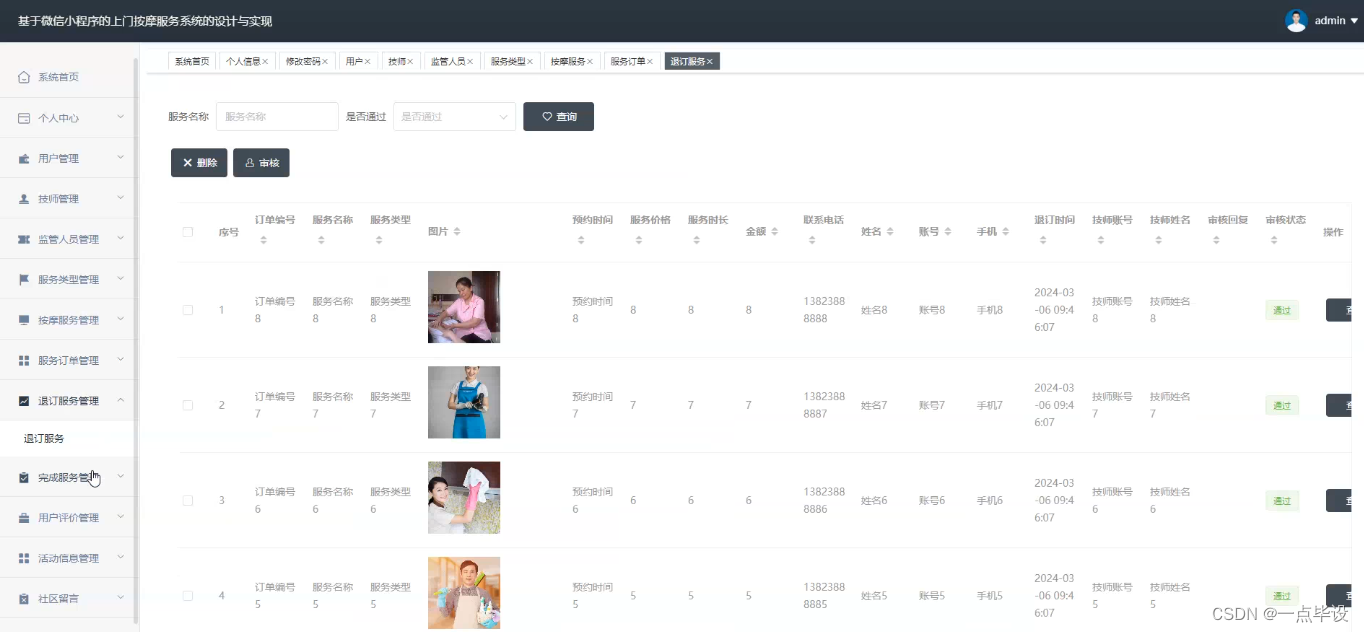Check the box for row 3 (订单编号6)
The height and width of the screenshot is (632, 1364).
(x=188, y=500)
